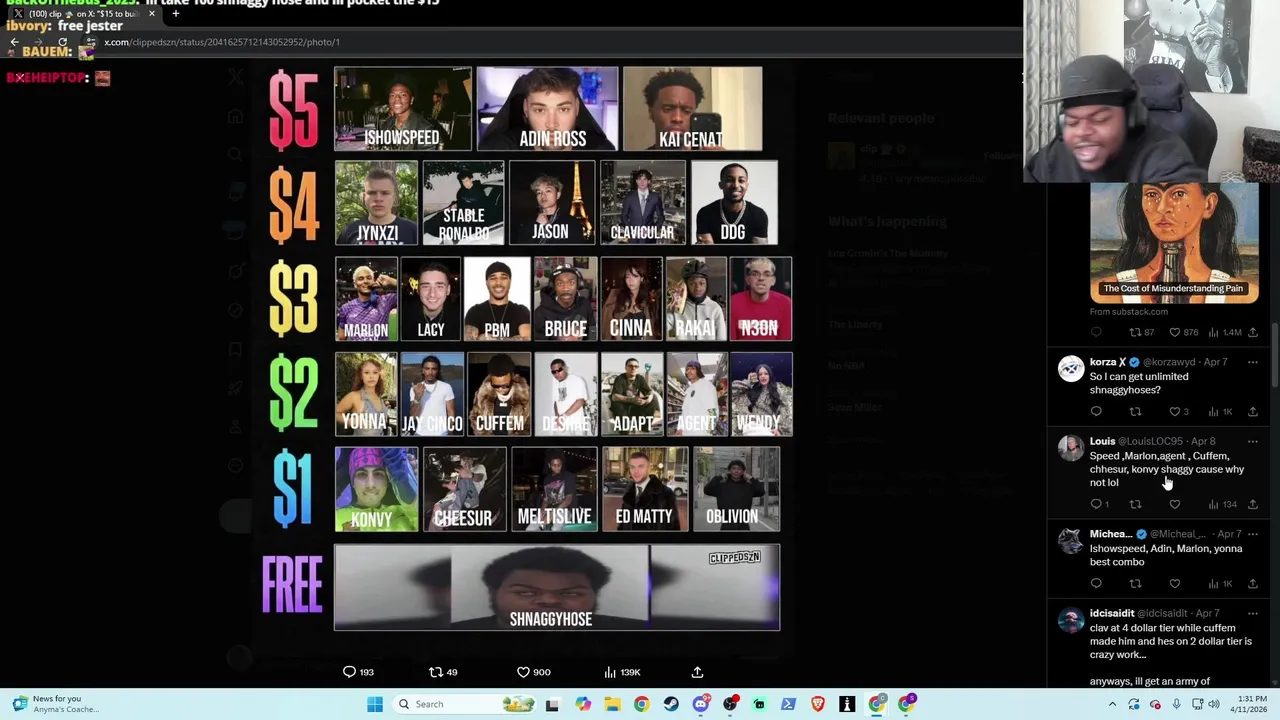Screen dimensions: 1280x720
Task: Click idcisaidit's profile avatar
Action: tap(1071, 620)
